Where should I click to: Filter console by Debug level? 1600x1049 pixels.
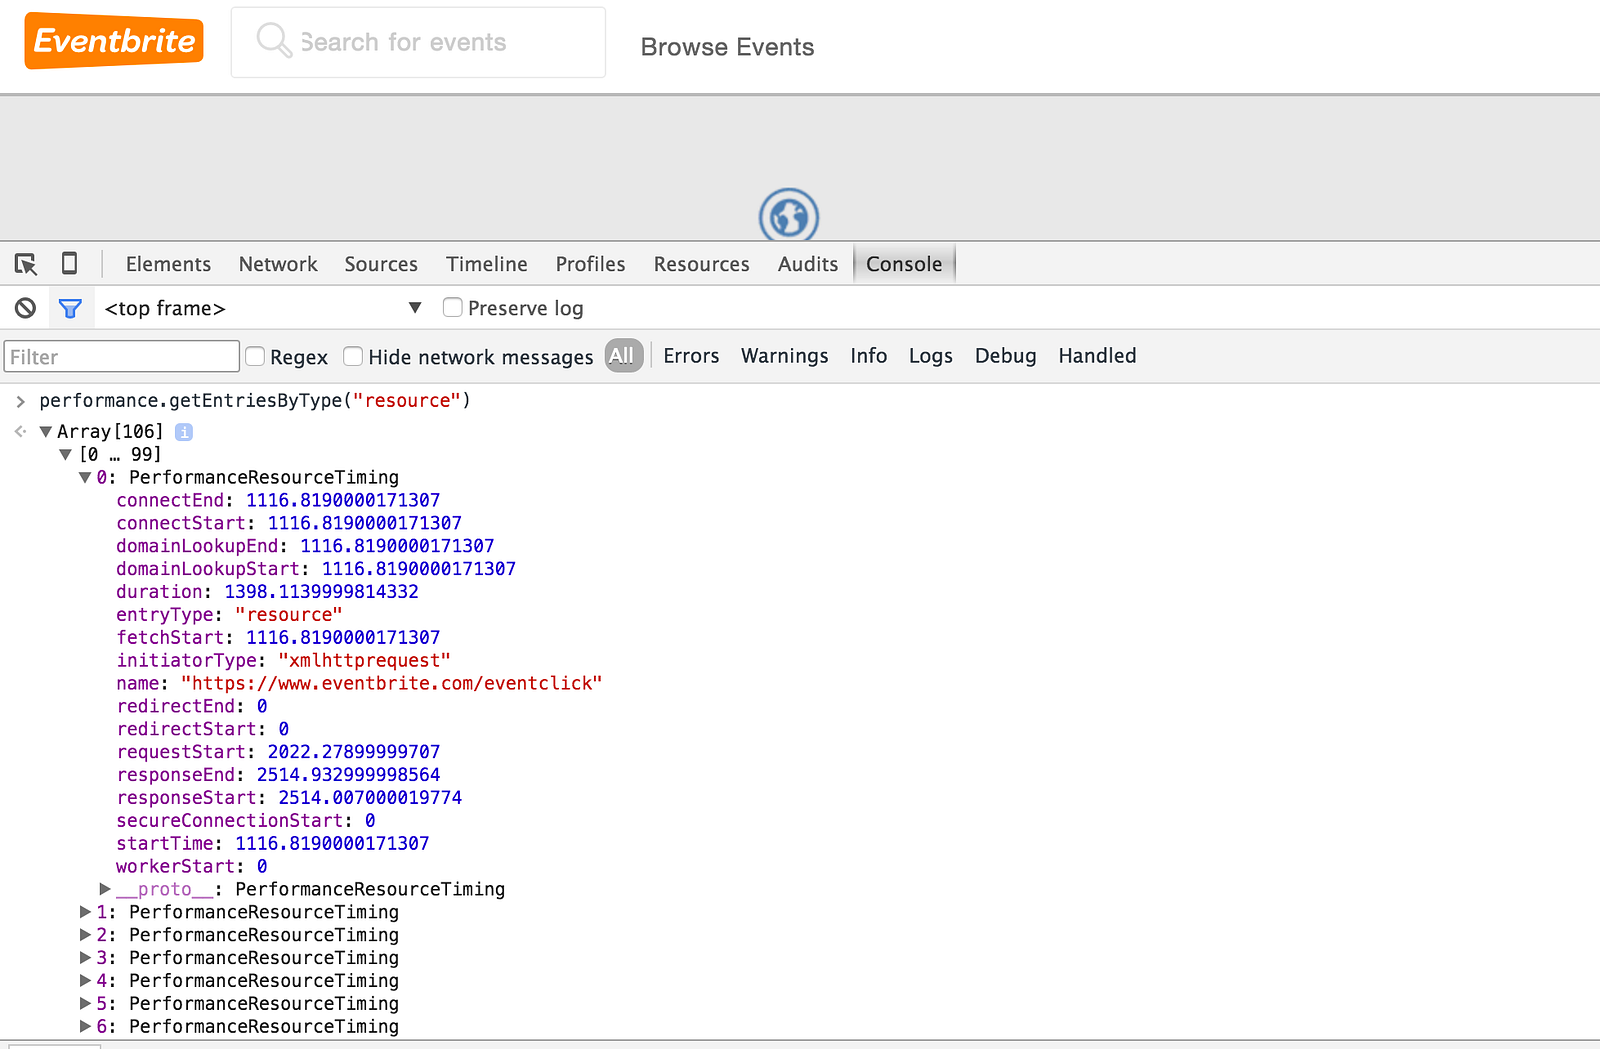click(x=1005, y=356)
